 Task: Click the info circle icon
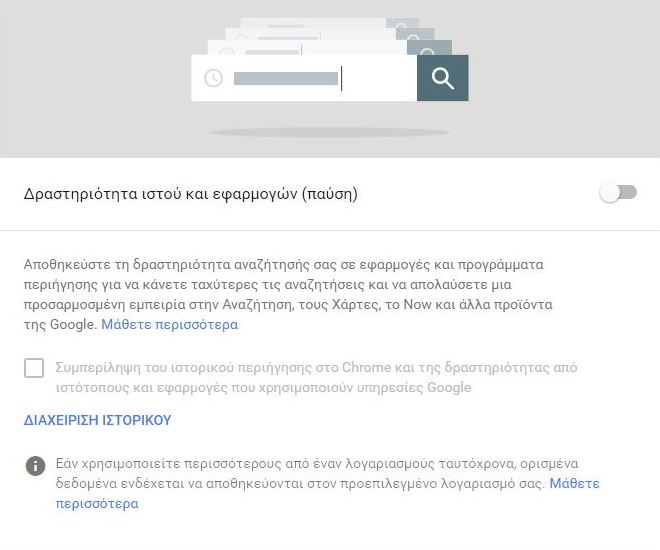[35, 466]
